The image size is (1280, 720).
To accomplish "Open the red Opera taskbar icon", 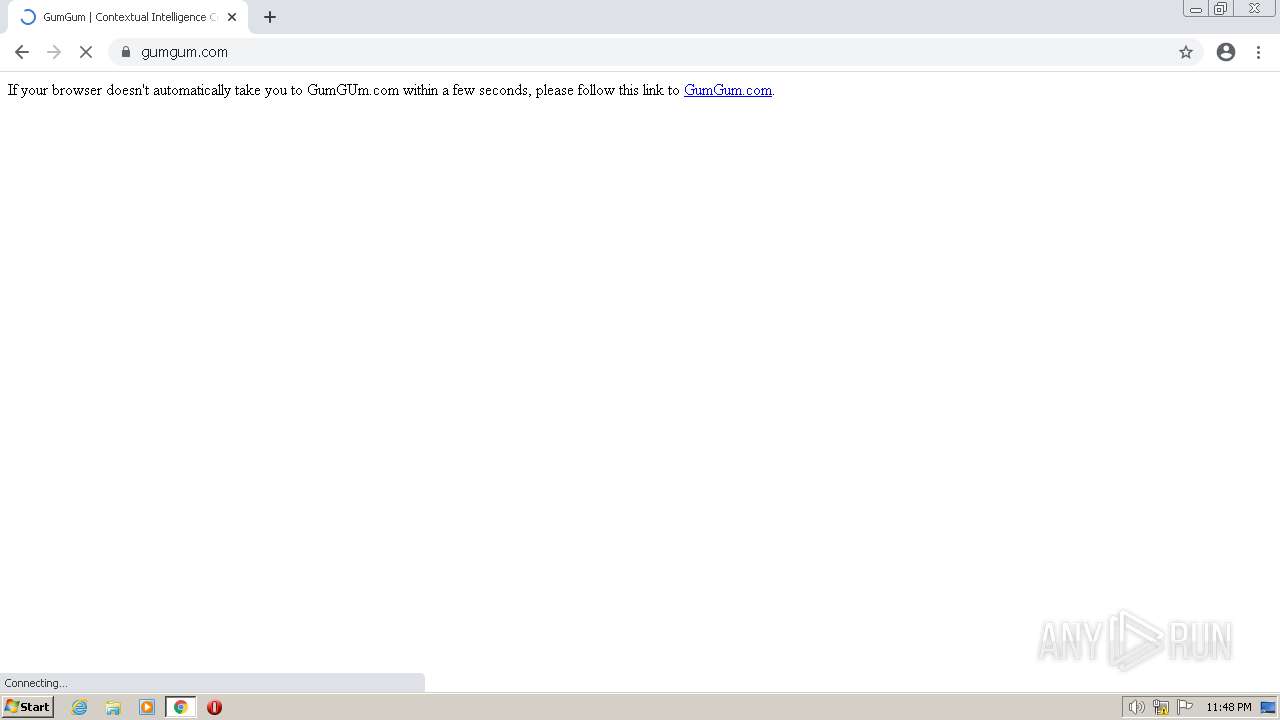I will [214, 707].
